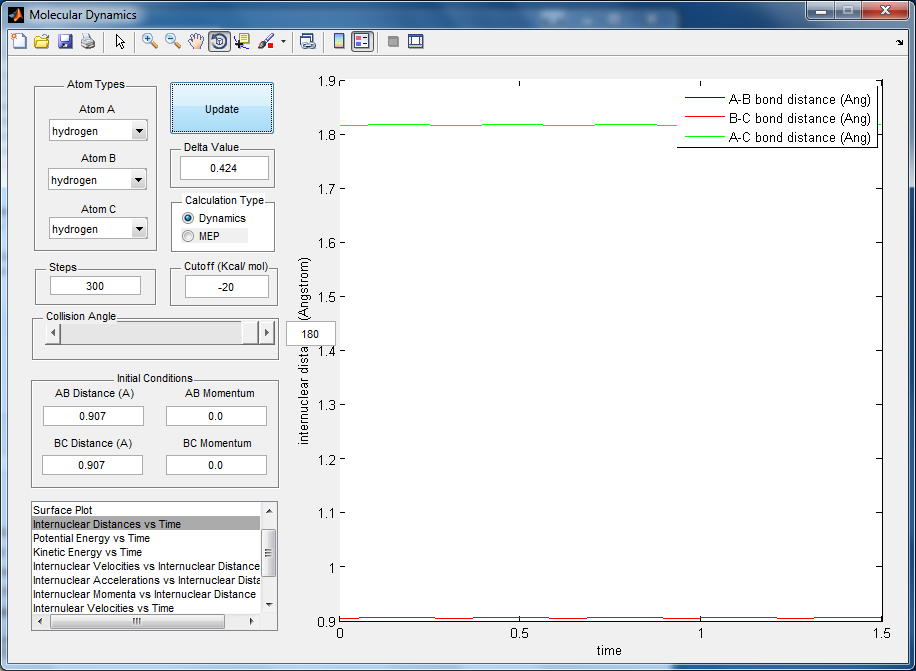The height and width of the screenshot is (671, 916).
Task: Toggle the Insert Legend toolbar icon
Action: pyautogui.click(x=362, y=41)
